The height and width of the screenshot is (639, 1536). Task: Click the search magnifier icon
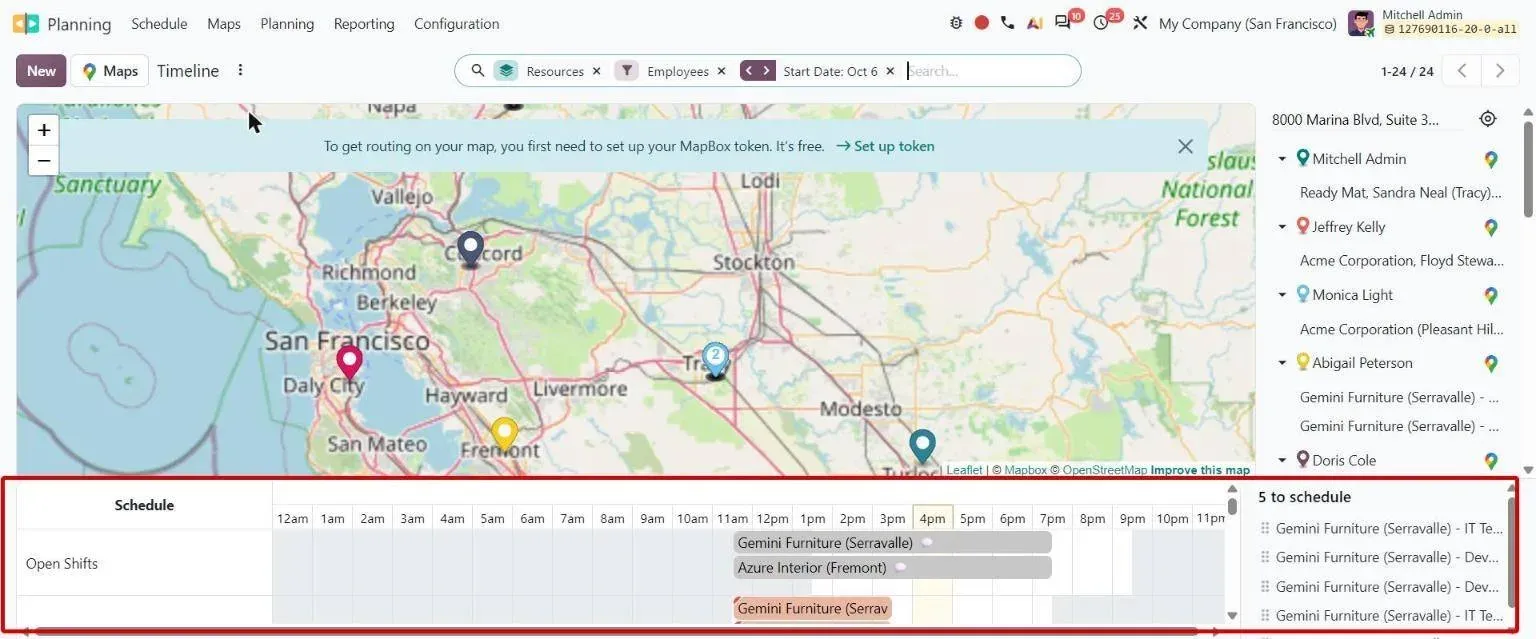coord(478,71)
